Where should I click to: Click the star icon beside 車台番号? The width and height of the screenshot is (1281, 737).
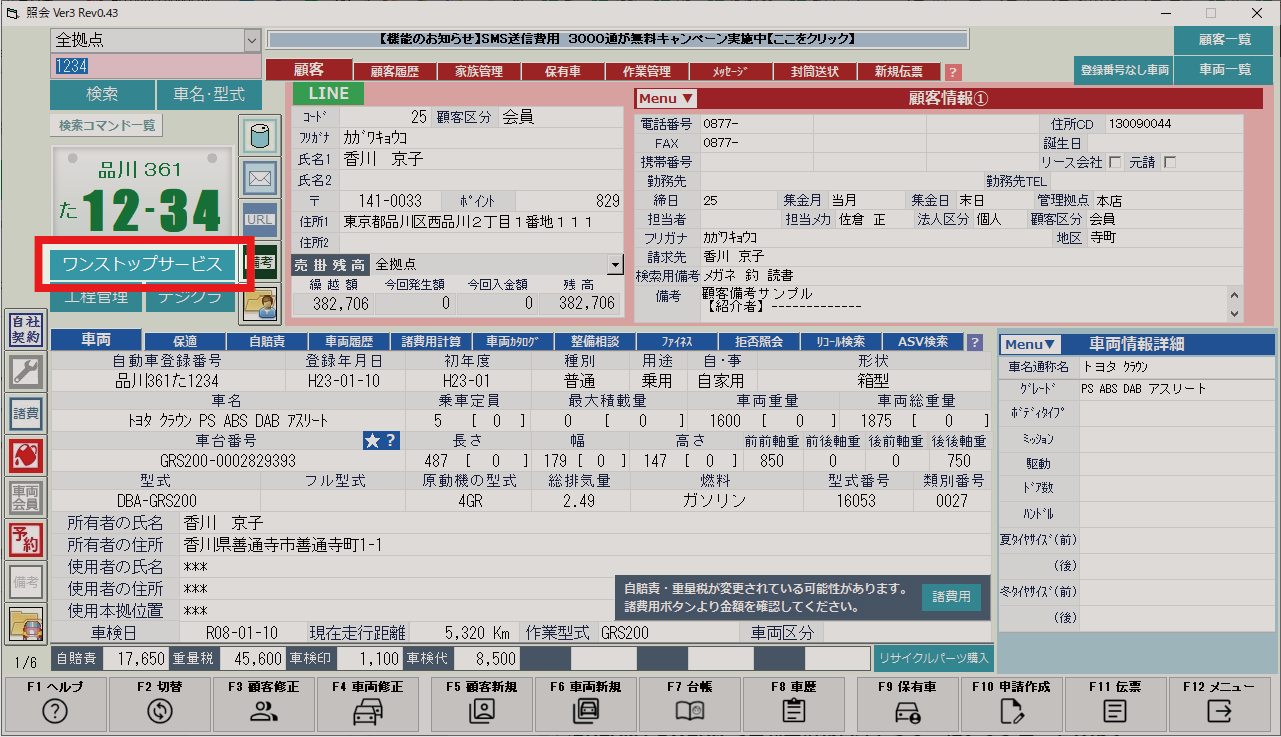[x=372, y=440]
